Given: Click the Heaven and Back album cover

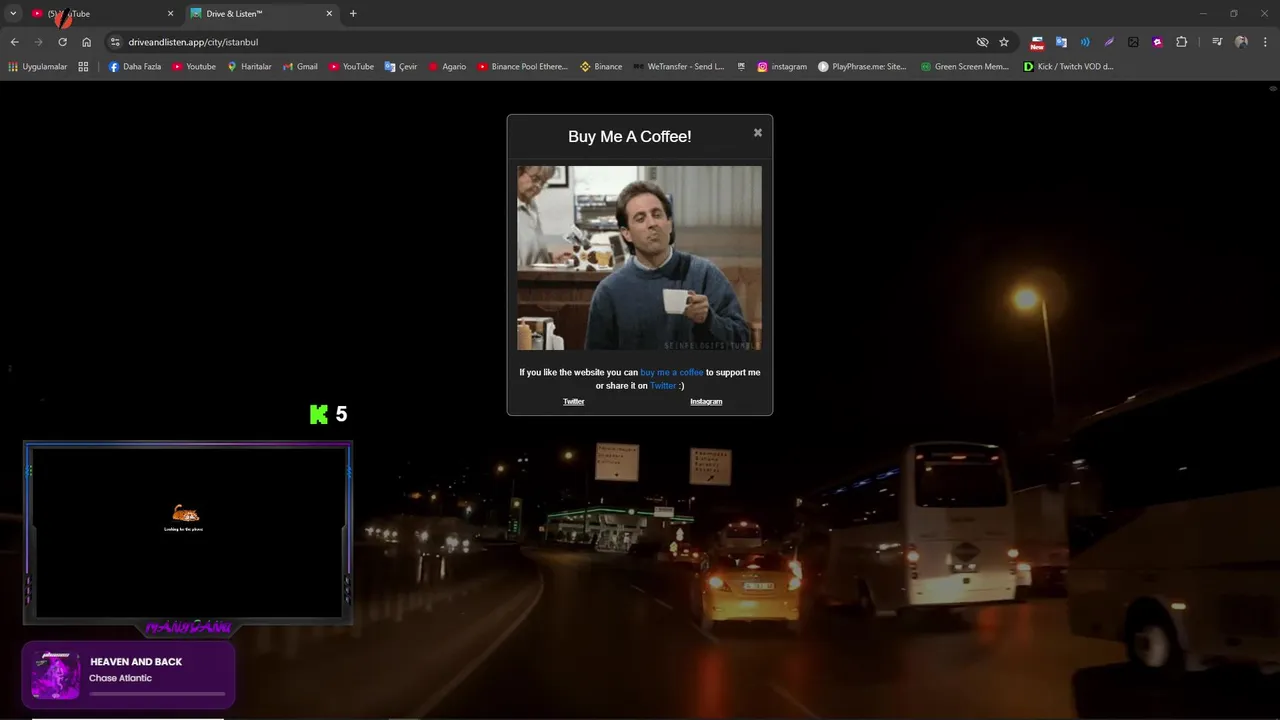Looking at the screenshot, I should (56, 675).
